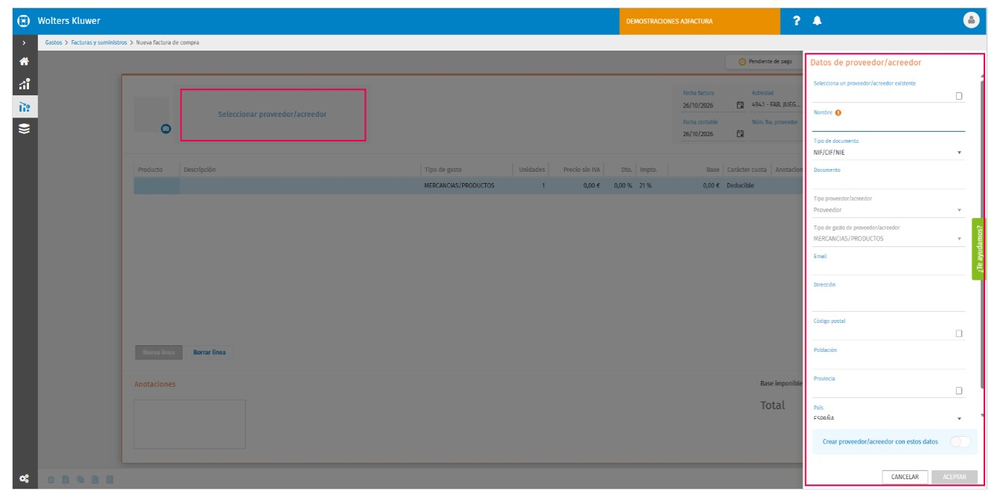Open settings gears at sidebar bottom
The width and height of the screenshot is (1000, 503).
(x=24, y=479)
